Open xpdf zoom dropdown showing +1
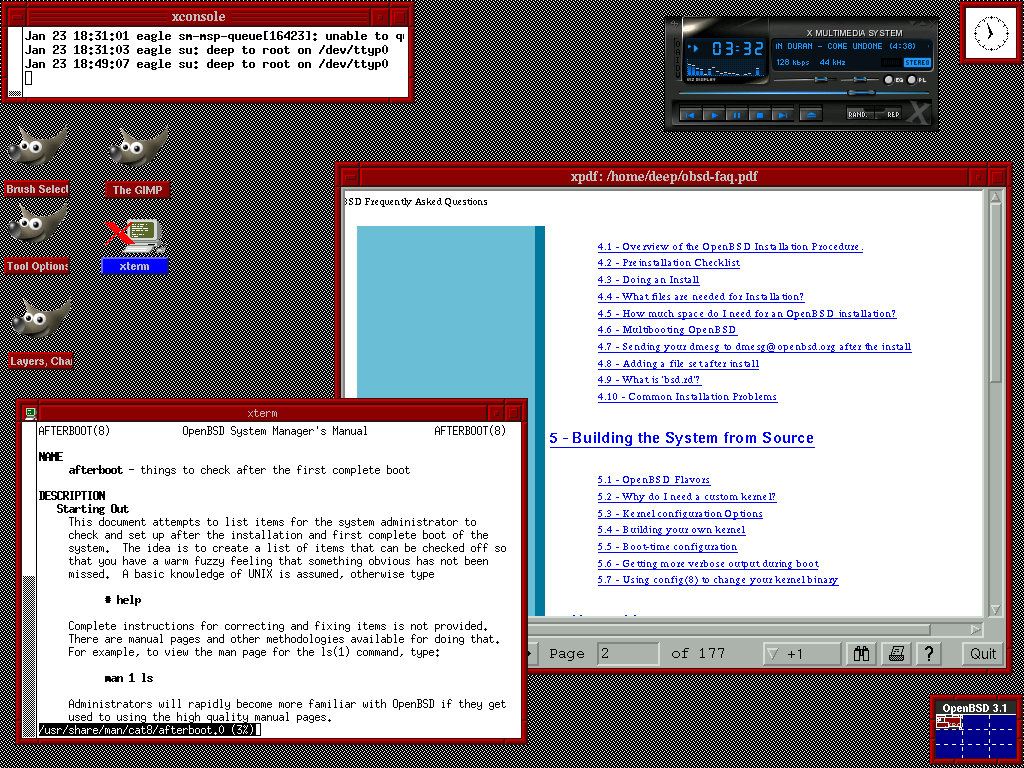The height and width of the screenshot is (768, 1024). (x=802, y=654)
